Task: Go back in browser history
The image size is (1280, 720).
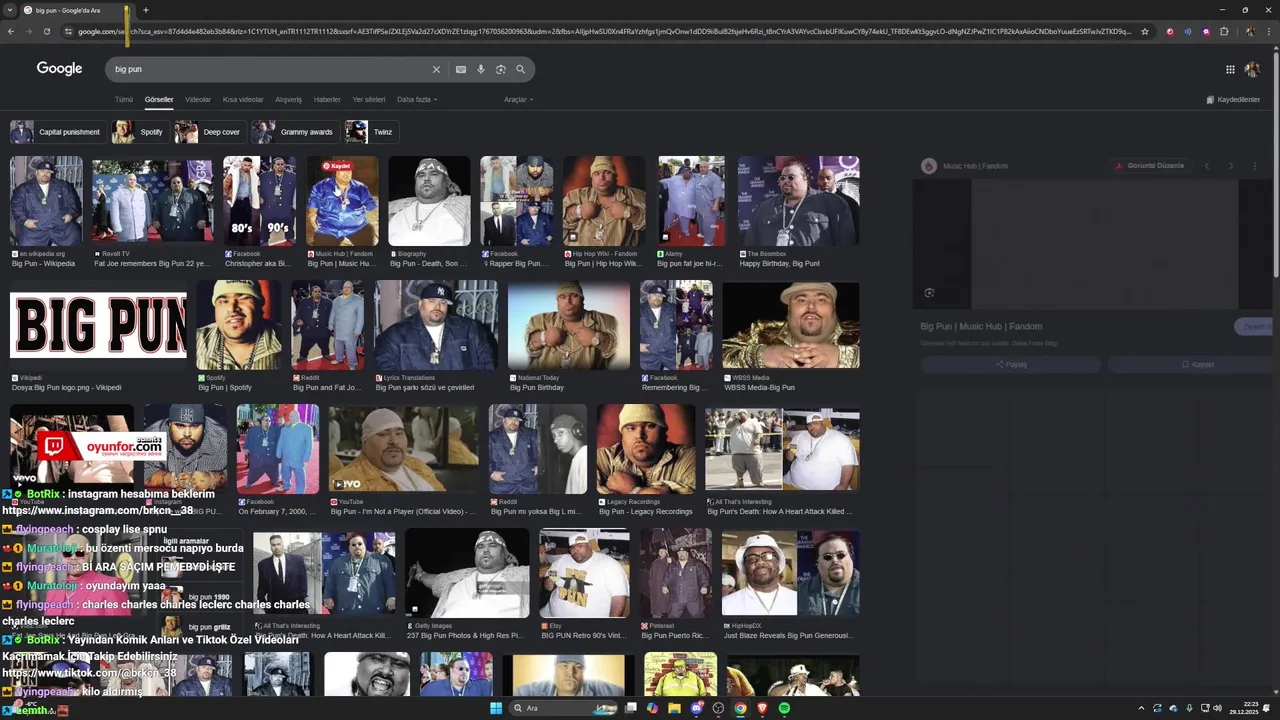Action: point(11,31)
